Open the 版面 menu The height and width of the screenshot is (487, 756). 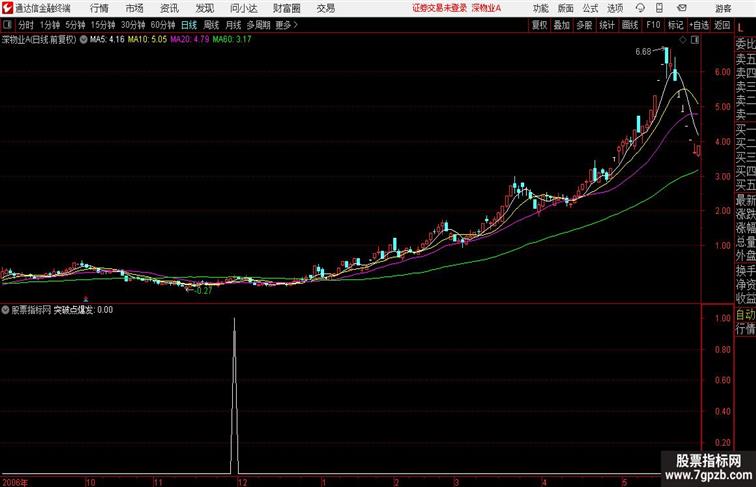(x=565, y=8)
